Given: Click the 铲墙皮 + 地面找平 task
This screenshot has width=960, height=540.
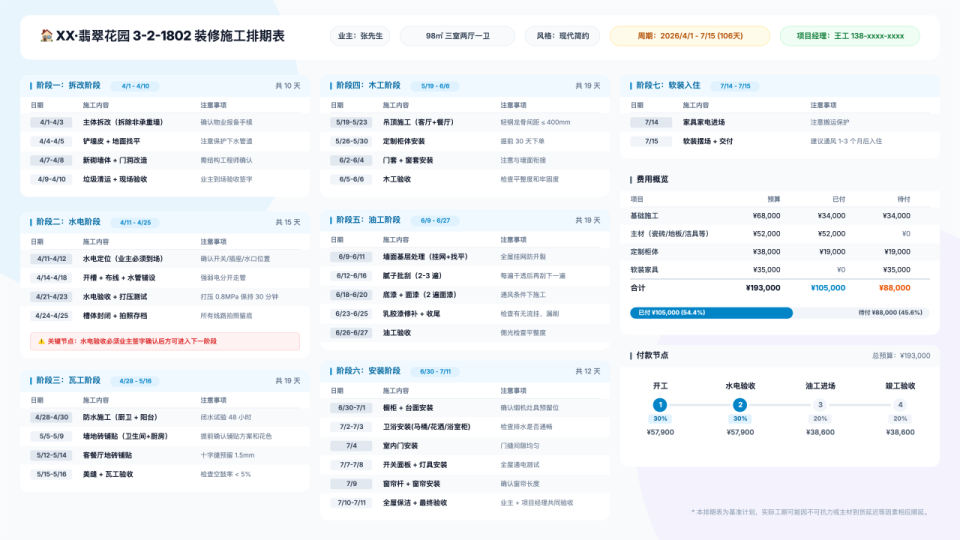Looking at the screenshot, I should tap(111, 141).
